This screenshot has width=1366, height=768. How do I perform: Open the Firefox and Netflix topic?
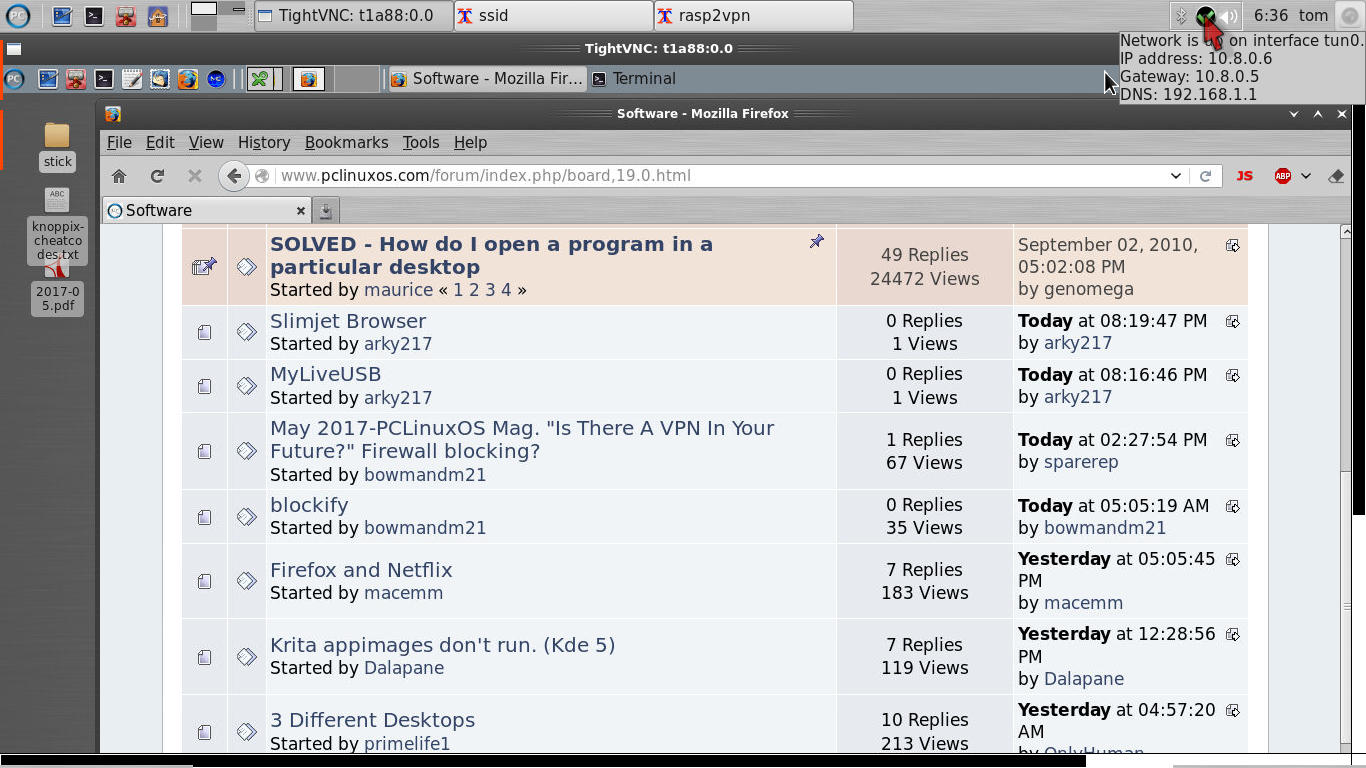click(360, 569)
